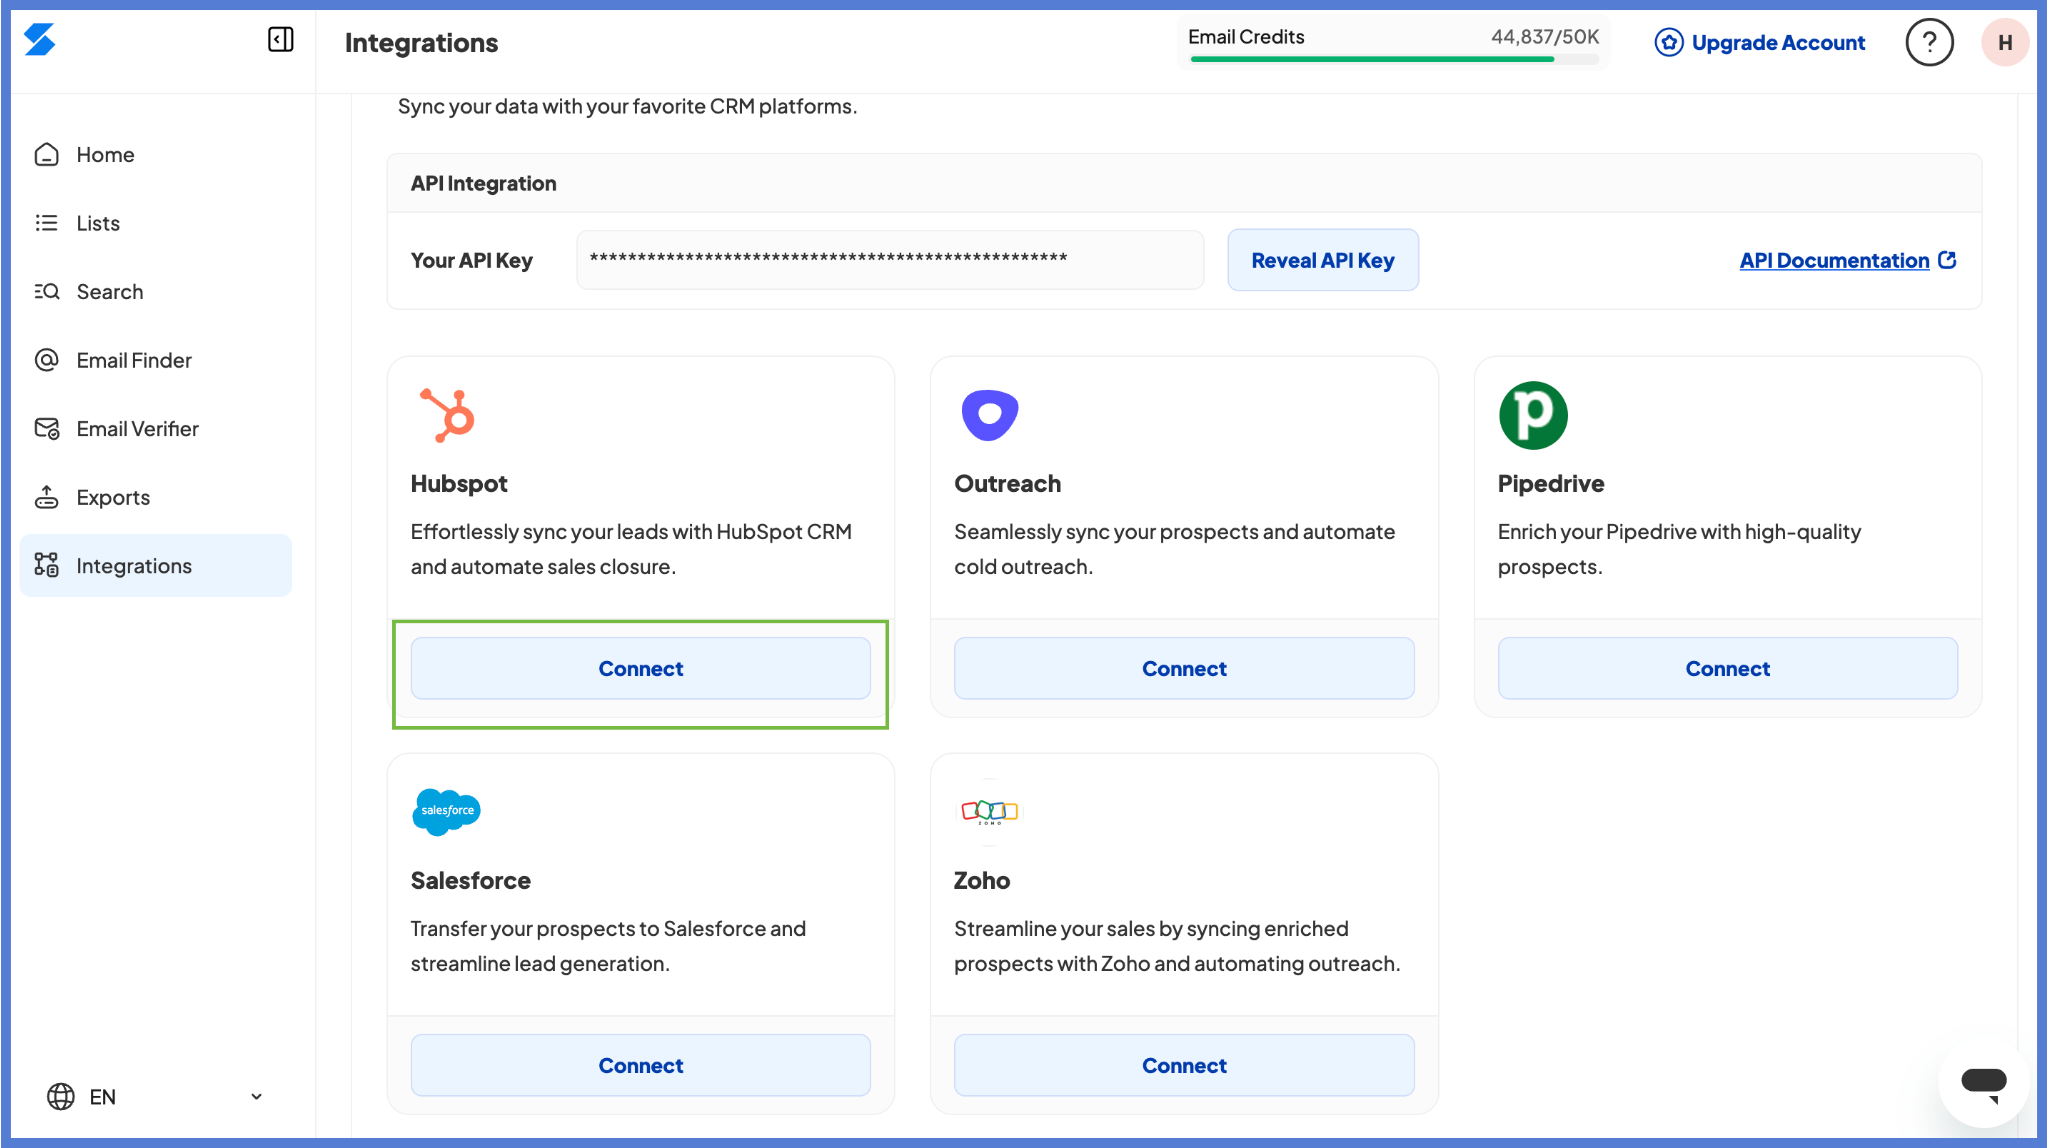The width and height of the screenshot is (2048, 1148).
Task: Click the Zoho card title
Action: click(x=982, y=881)
